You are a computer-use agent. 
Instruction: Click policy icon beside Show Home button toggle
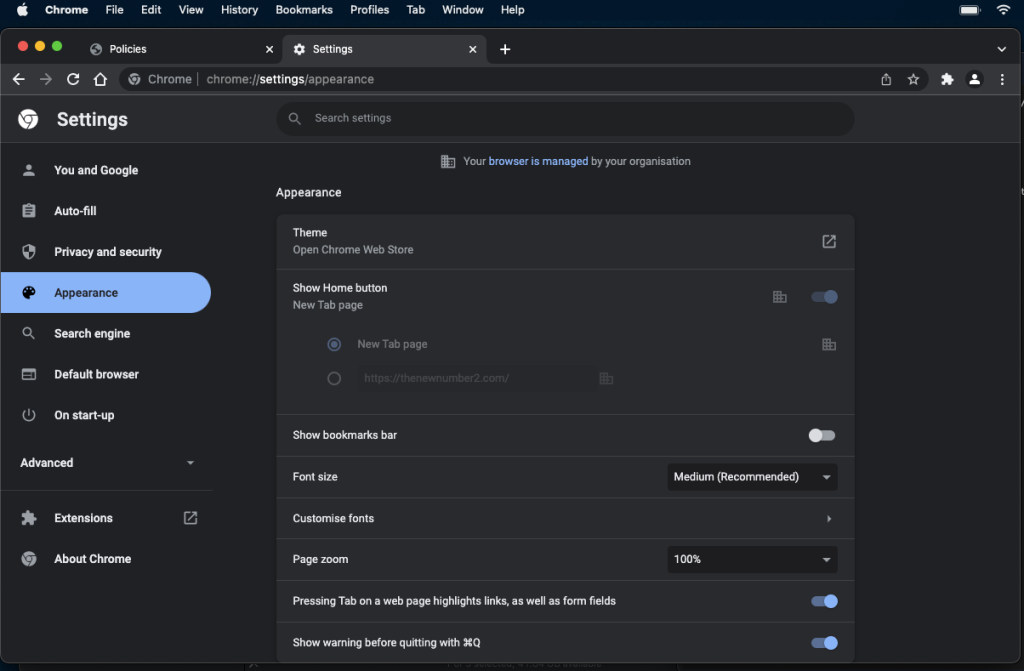click(780, 297)
